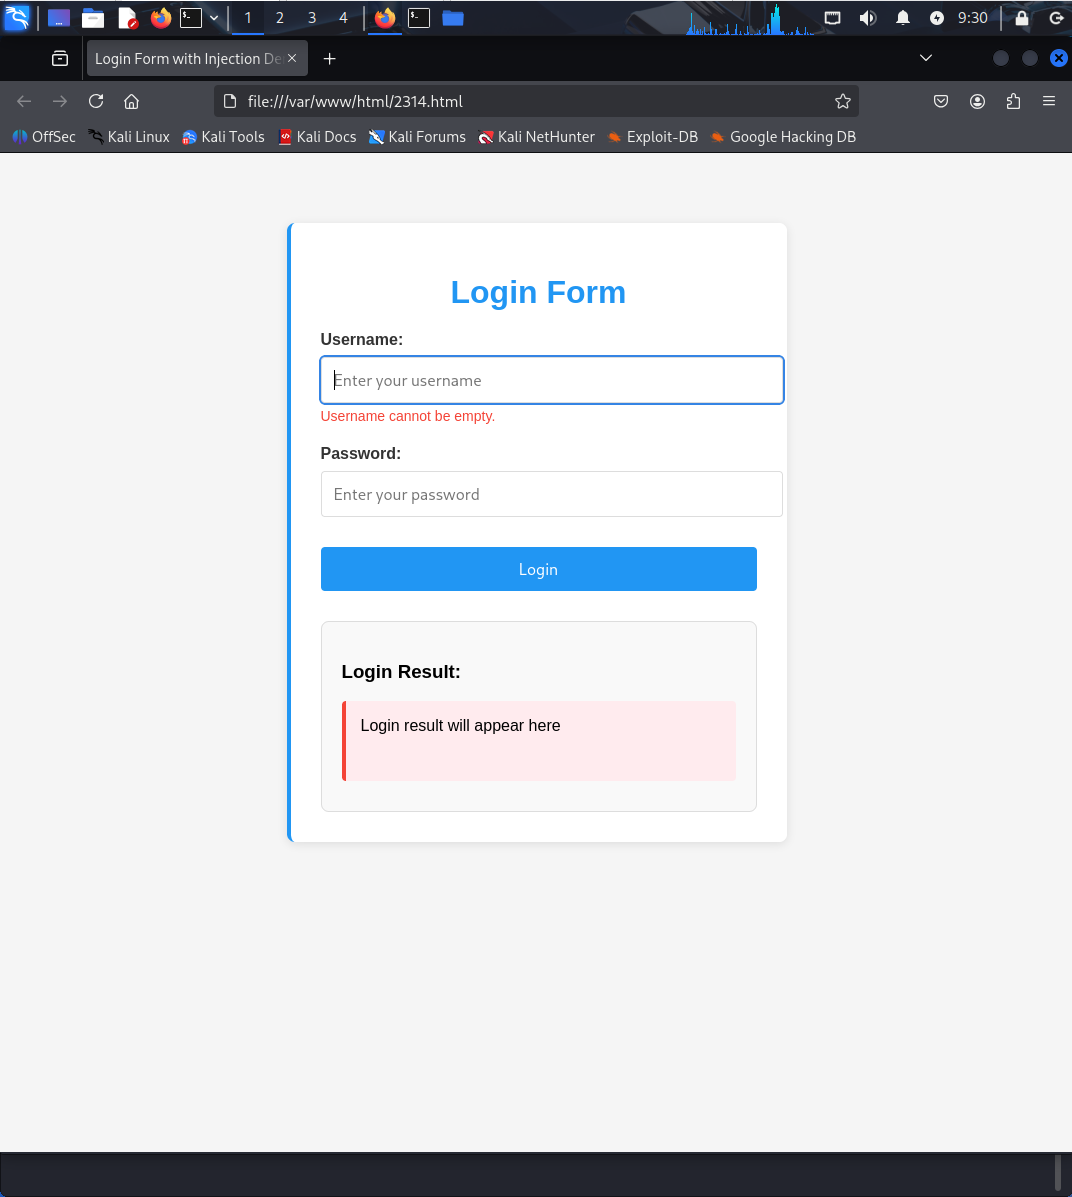Screen dimensions: 1072x1197
Task: Click the page info file icon in URL bar
Action: click(x=230, y=102)
